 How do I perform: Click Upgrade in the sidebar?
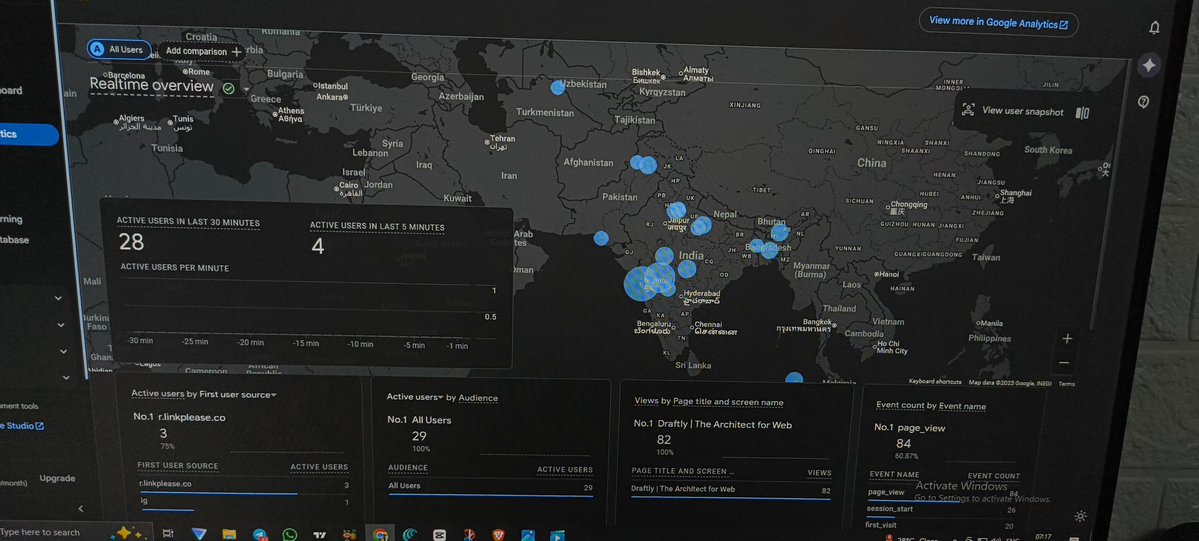(57, 478)
